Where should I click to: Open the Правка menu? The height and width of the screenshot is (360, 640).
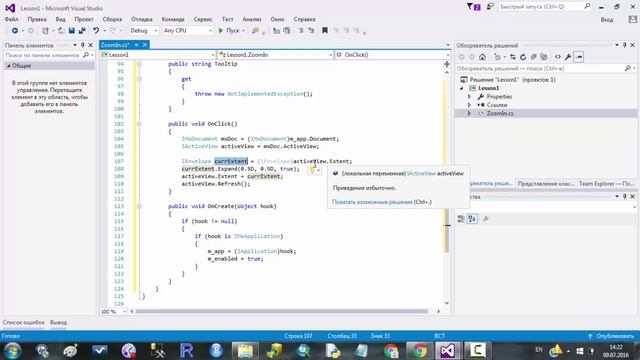(37, 19)
